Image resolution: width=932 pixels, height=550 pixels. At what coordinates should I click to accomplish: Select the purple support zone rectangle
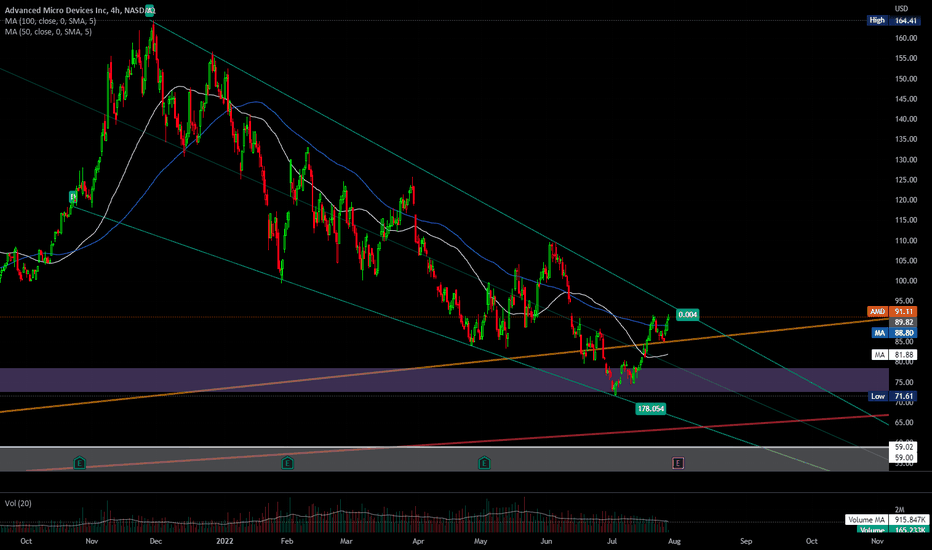coord(444,380)
